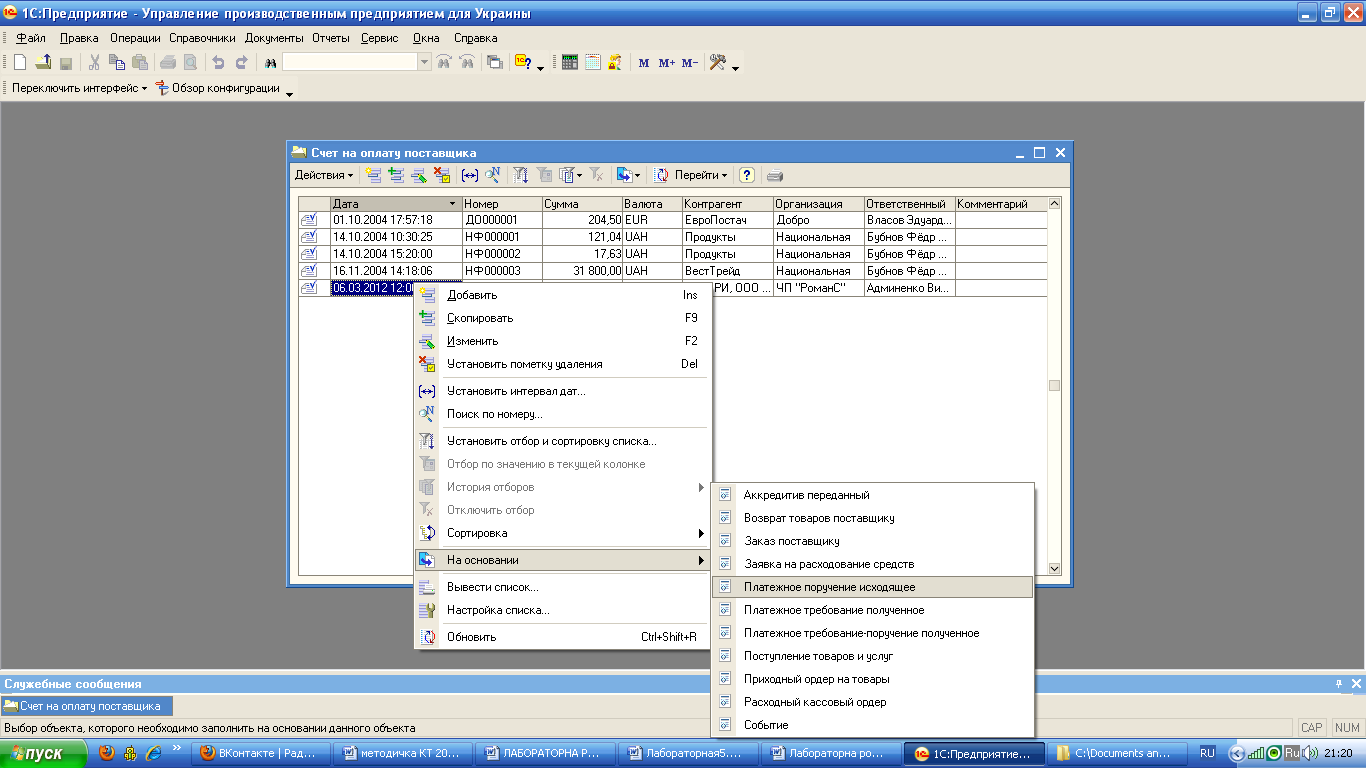This screenshot has height=768, width=1366.
Task: Click the Print toolbar icon in main toolbar
Action: click(168, 62)
